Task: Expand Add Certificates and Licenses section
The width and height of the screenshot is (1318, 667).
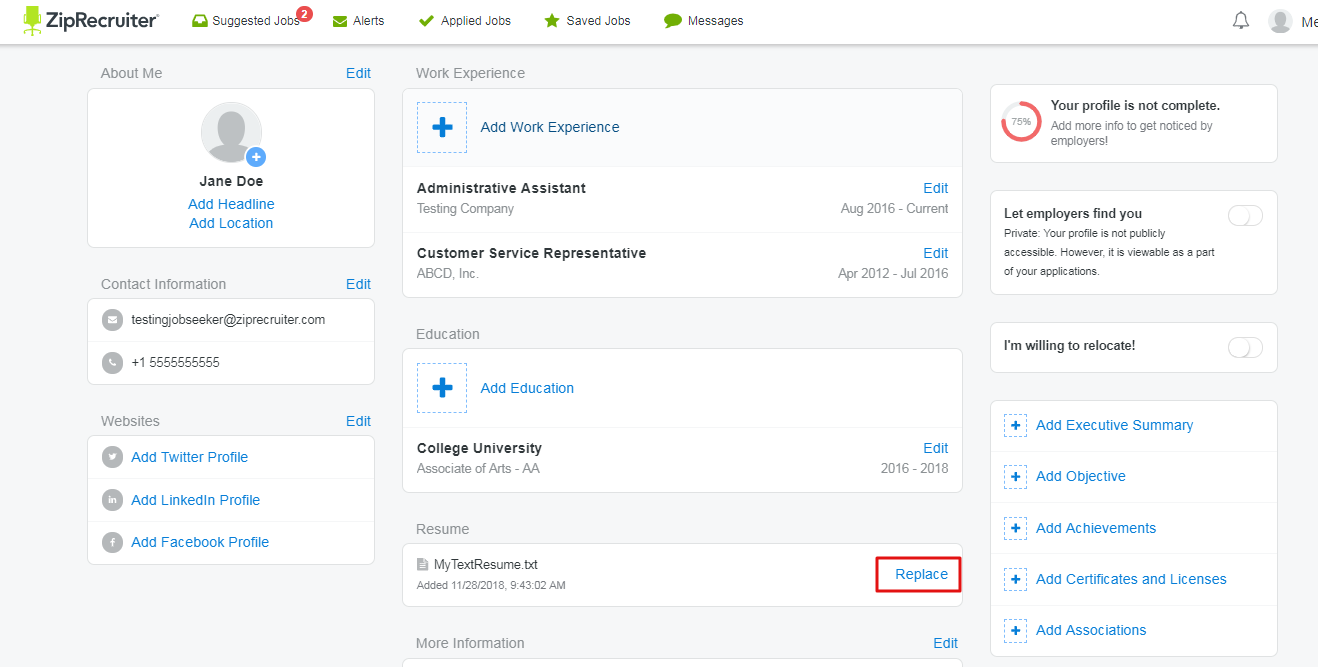Action: coord(1130,579)
